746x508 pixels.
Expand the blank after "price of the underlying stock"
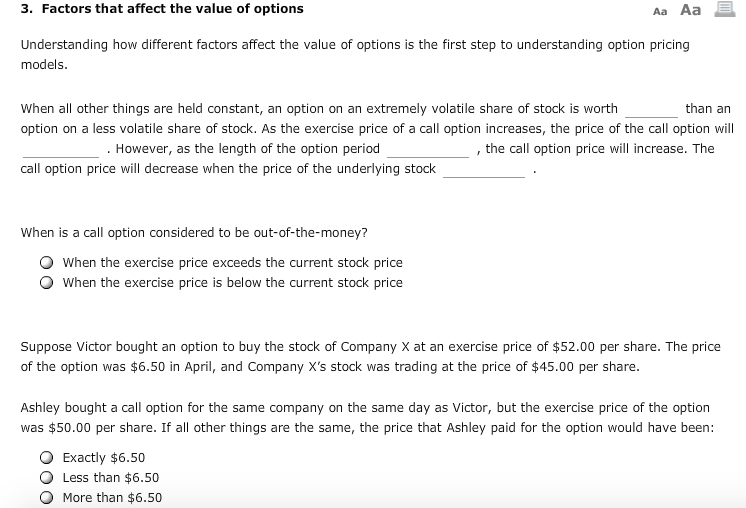pos(484,170)
